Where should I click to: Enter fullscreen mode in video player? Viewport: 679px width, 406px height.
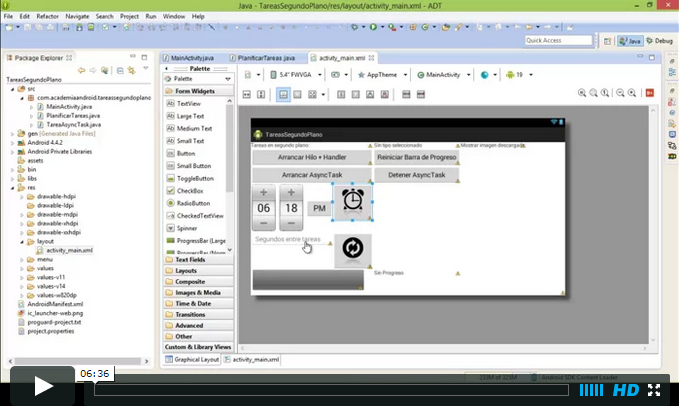point(654,390)
